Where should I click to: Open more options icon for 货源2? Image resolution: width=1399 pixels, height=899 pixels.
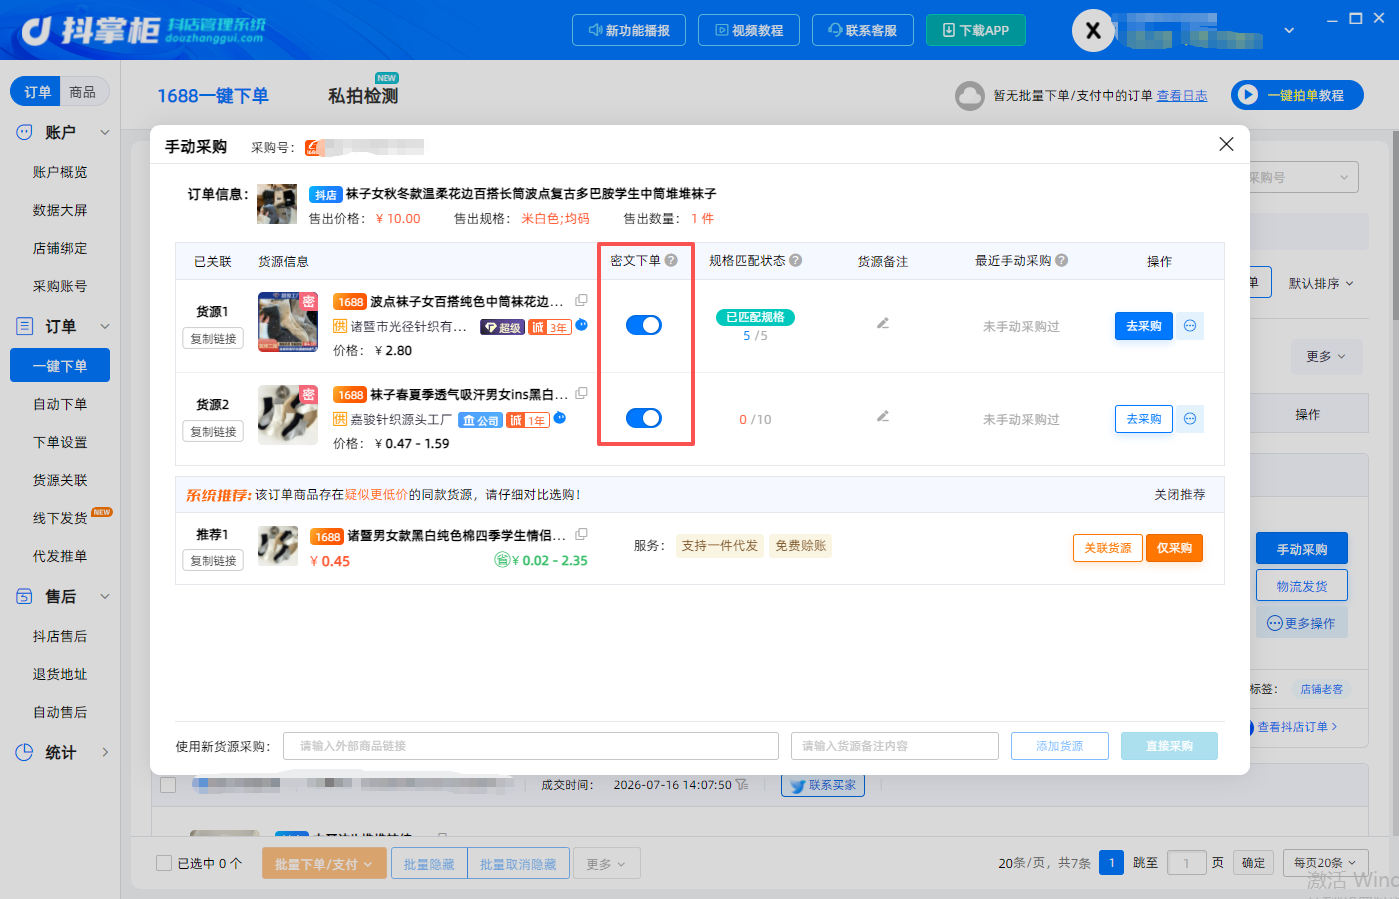(x=1190, y=419)
